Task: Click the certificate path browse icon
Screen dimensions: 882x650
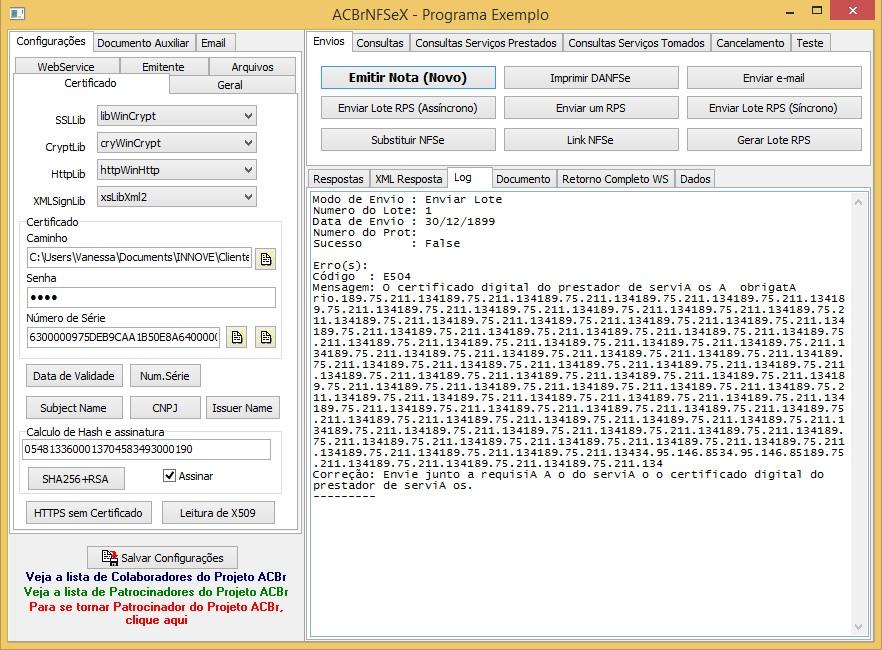Action: [x=266, y=259]
